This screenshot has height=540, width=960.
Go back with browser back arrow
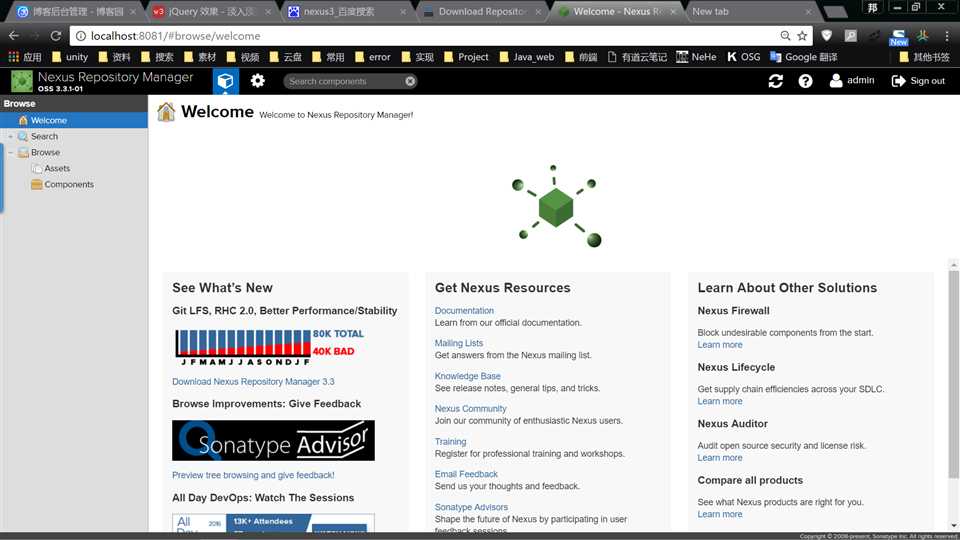coord(13,36)
